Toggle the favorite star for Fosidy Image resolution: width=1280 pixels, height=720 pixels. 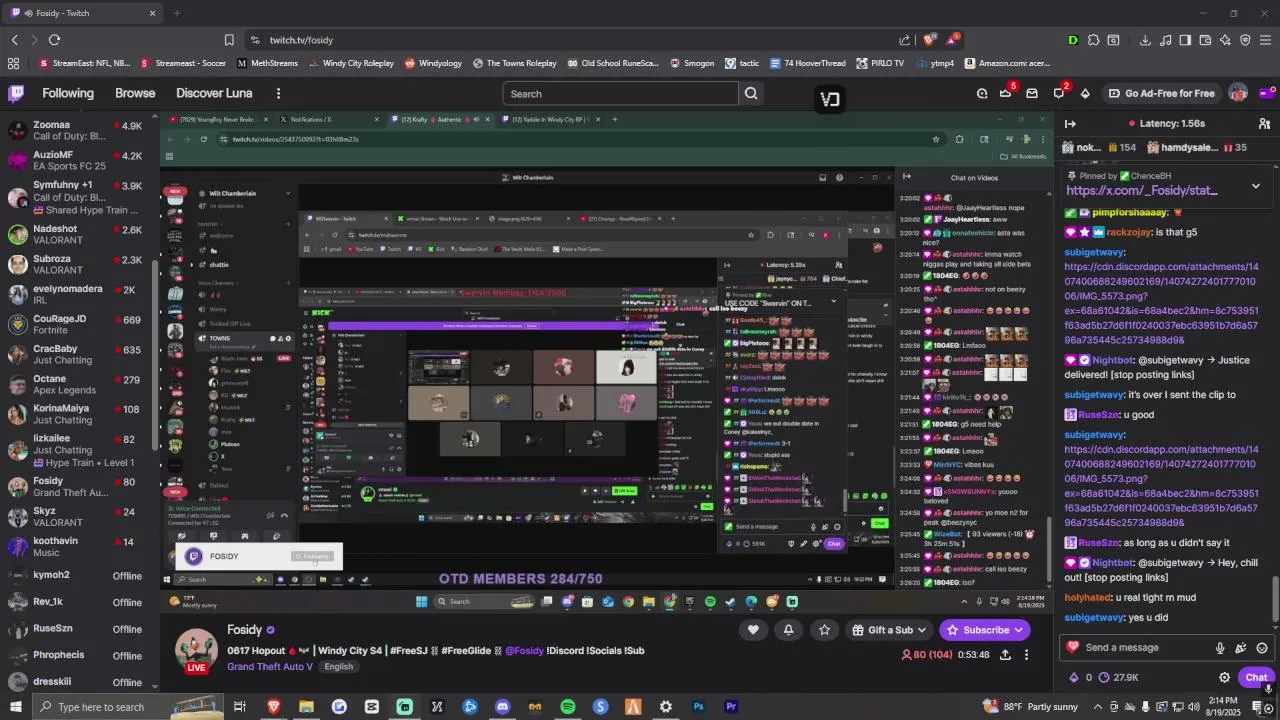pos(824,629)
